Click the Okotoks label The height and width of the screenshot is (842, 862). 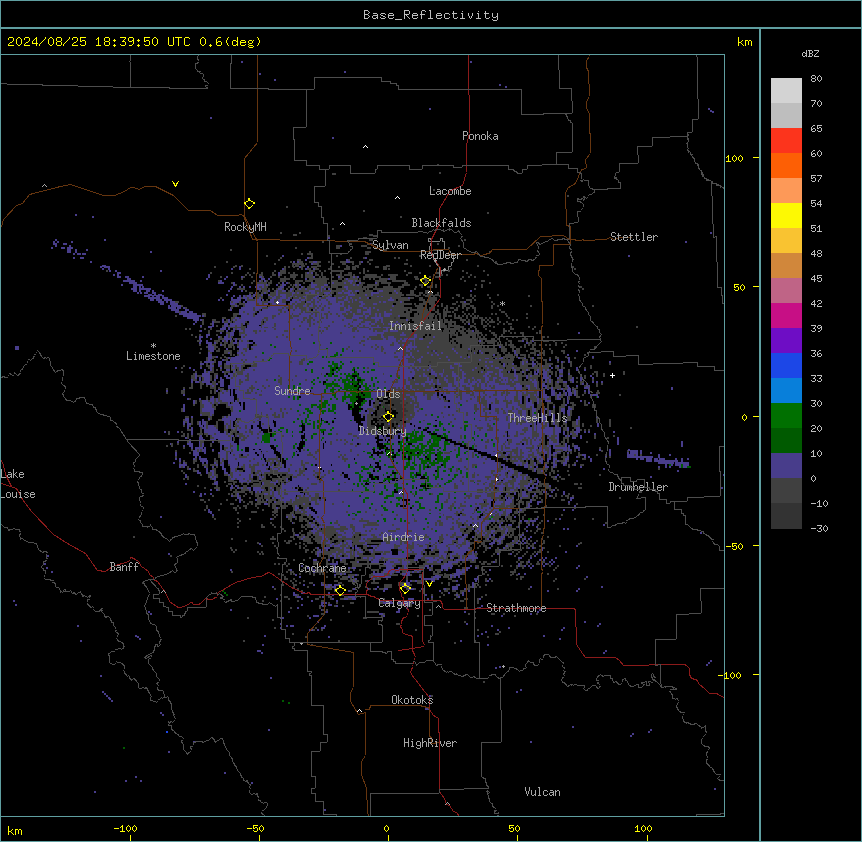tap(412, 700)
